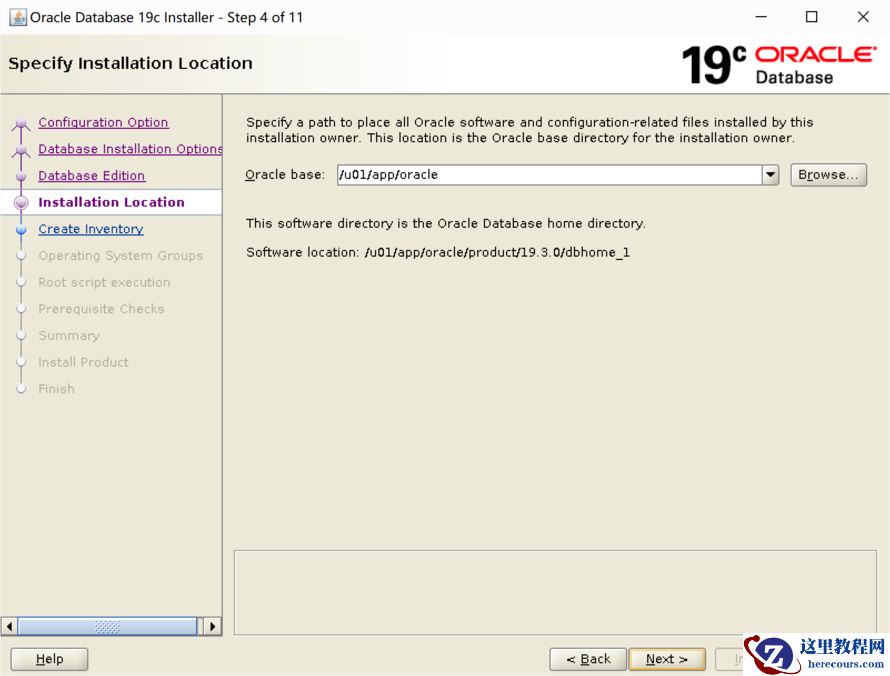Click the sidebar scrollbar right arrow

[213, 627]
